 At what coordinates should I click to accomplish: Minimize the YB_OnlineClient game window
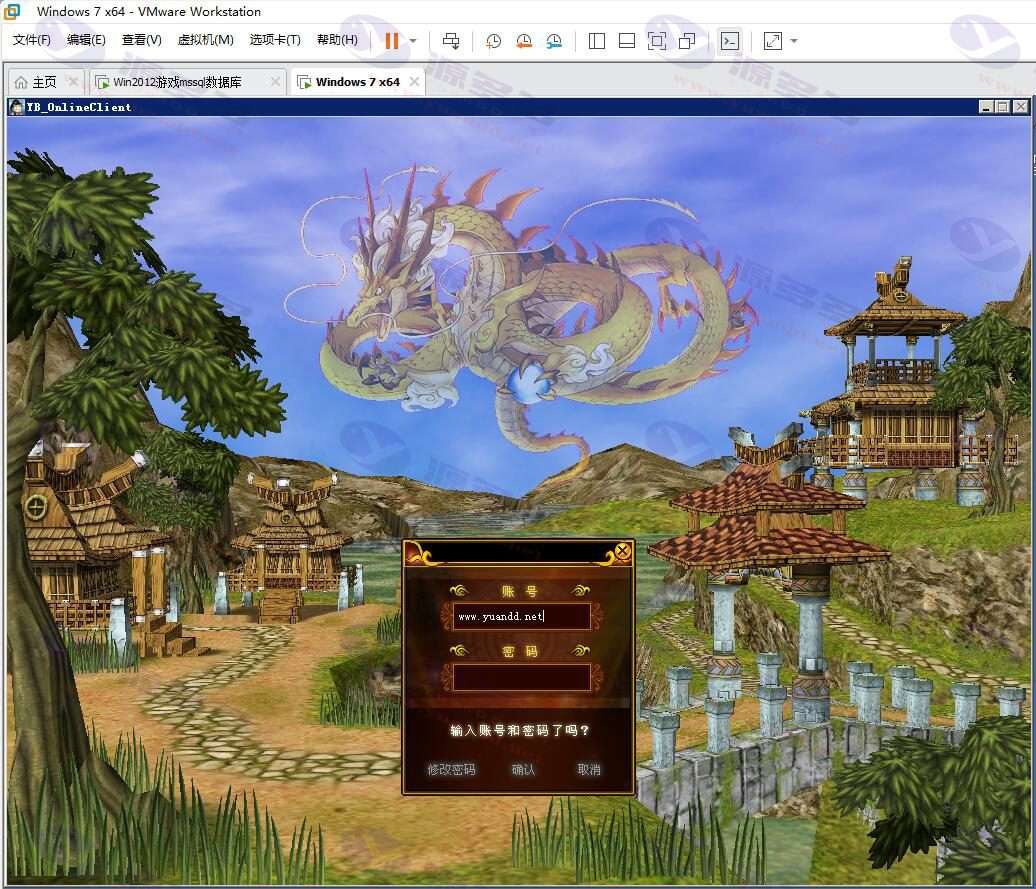986,106
